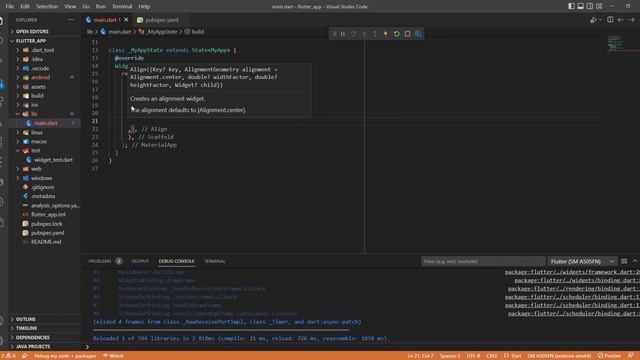
Task: Select the Debug Console tab
Action: (176, 261)
